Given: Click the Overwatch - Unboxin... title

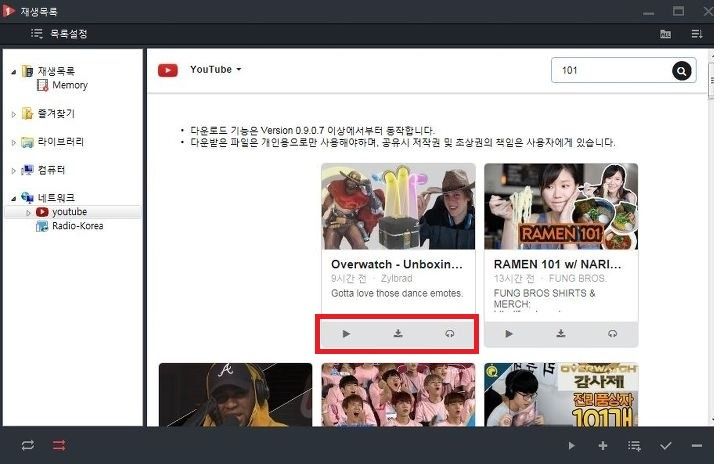Looking at the screenshot, I should (x=397, y=264).
